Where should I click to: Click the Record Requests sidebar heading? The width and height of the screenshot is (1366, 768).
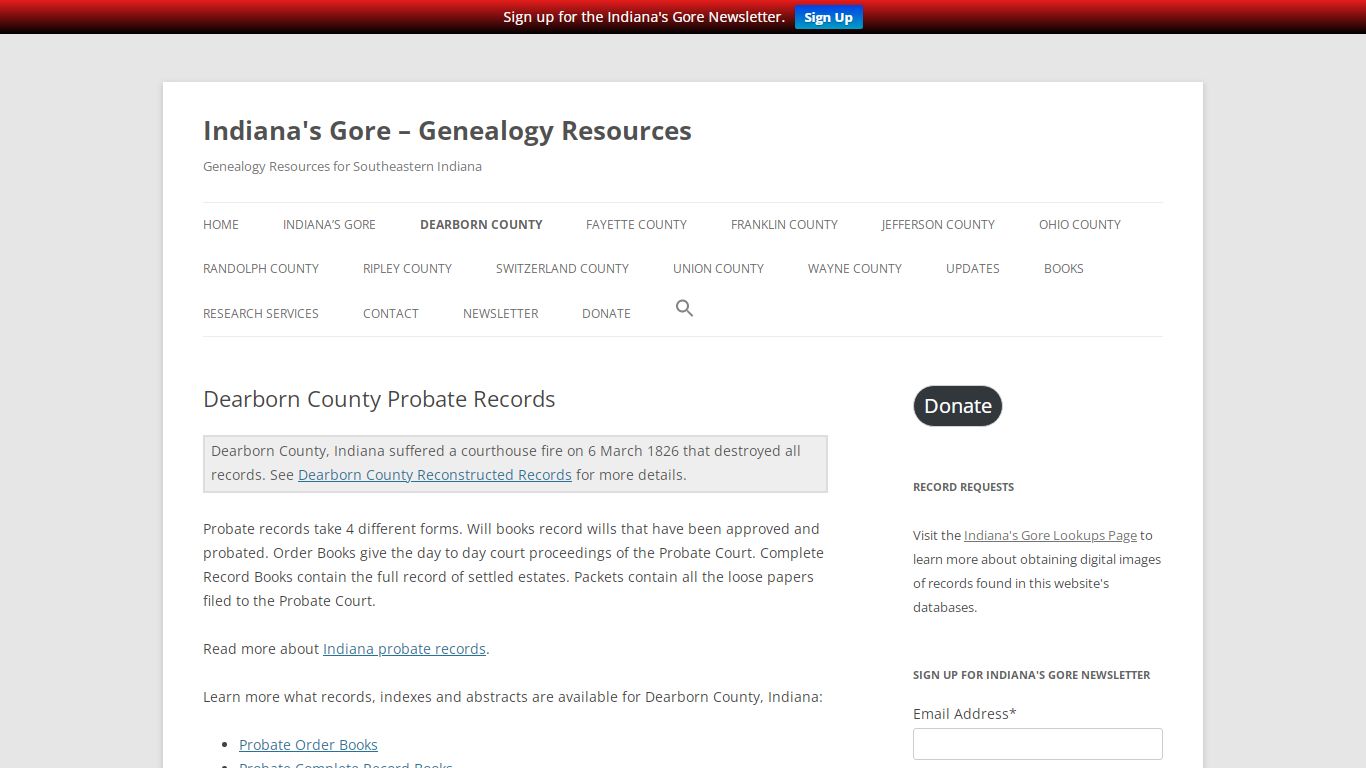coord(963,487)
